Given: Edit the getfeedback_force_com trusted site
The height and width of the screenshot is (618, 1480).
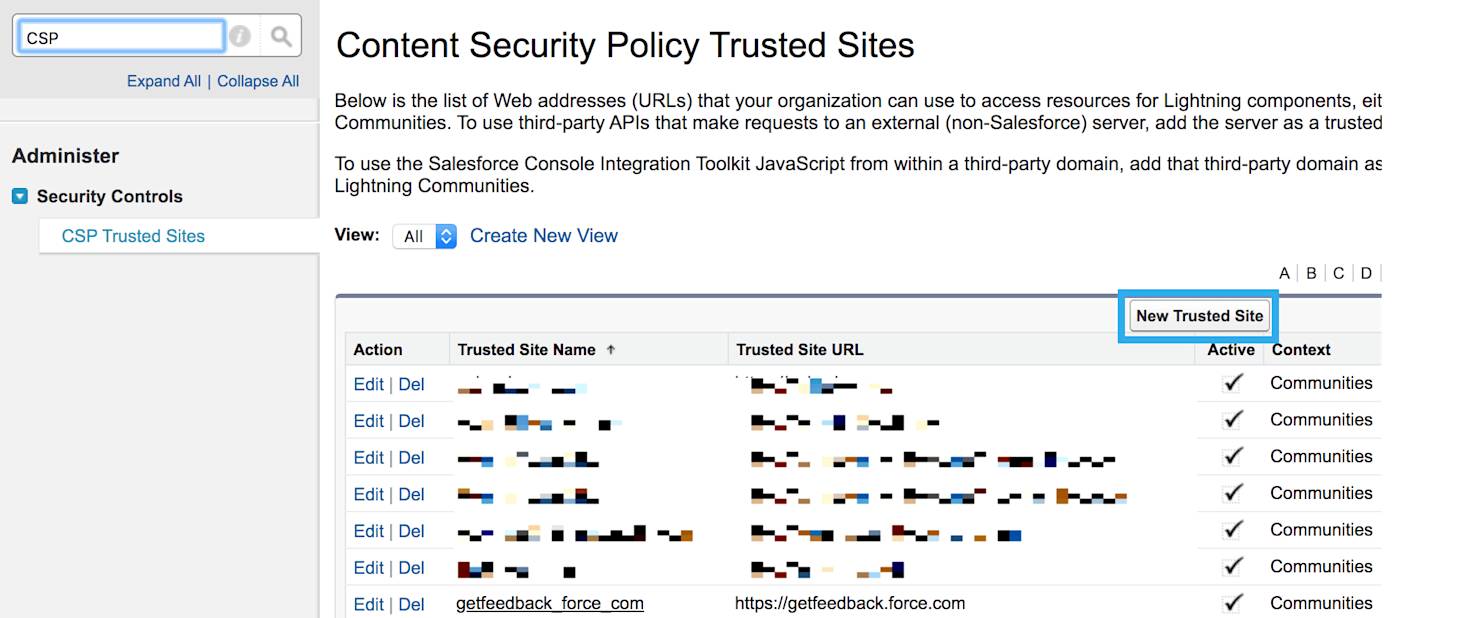Looking at the screenshot, I should point(369,604).
